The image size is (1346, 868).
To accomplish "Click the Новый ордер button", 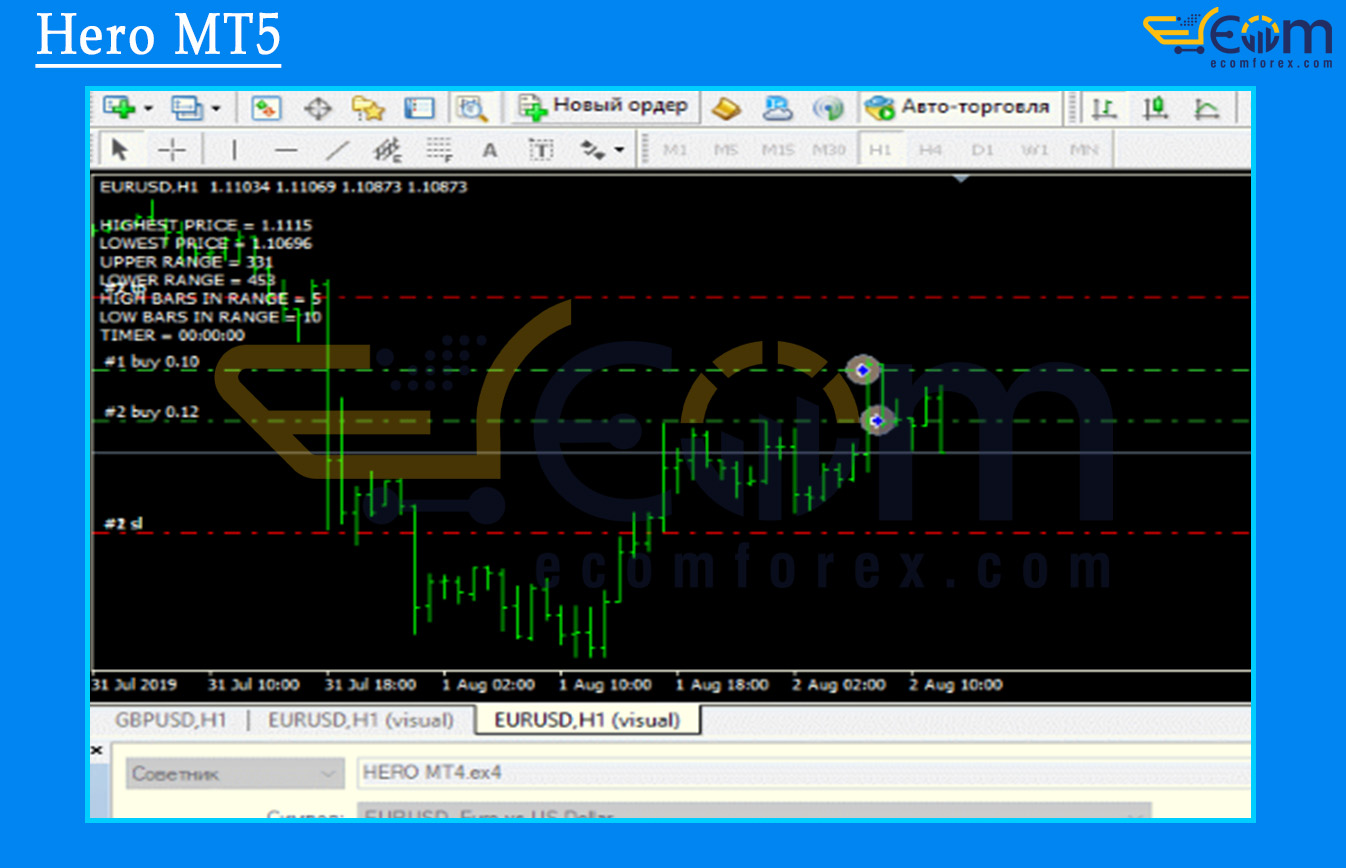I will (x=604, y=107).
